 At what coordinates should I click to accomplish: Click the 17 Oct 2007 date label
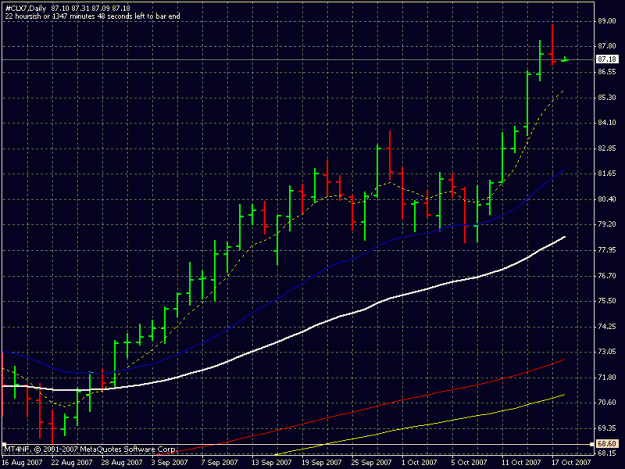(571, 463)
